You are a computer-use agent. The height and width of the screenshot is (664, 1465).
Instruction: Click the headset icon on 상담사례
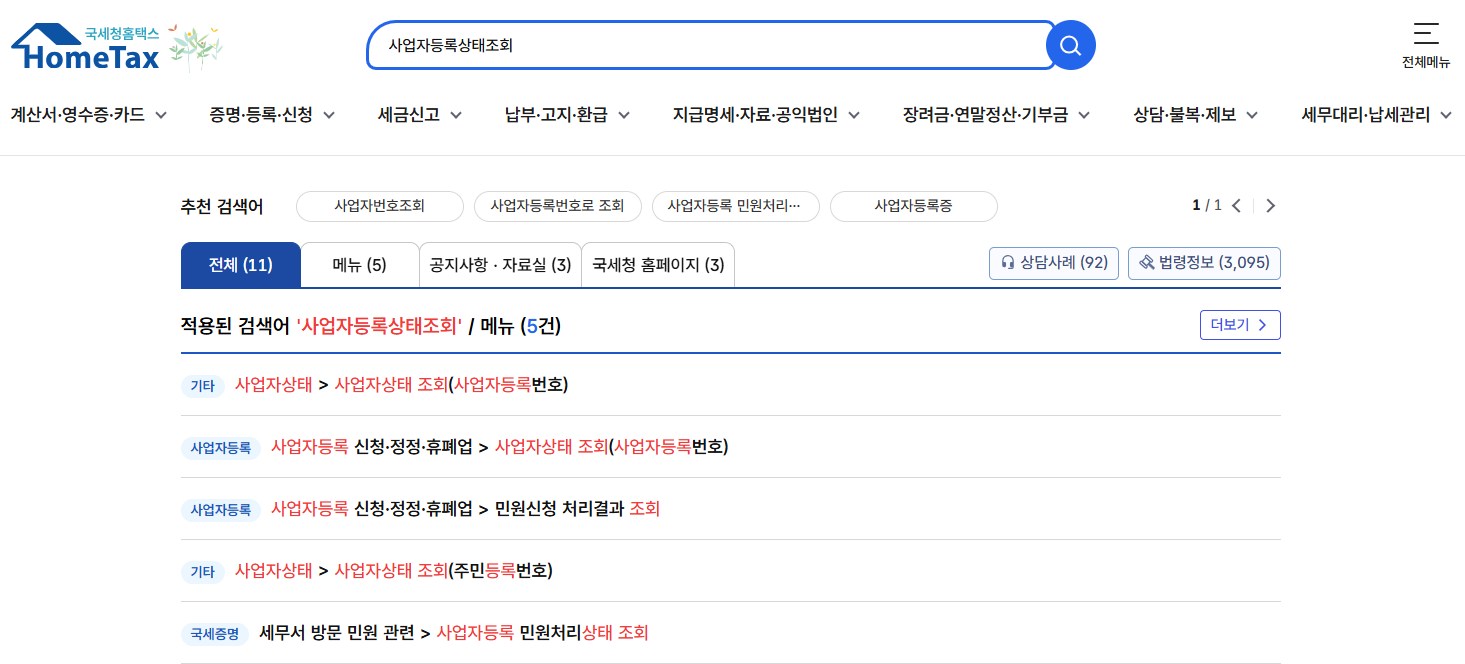pyautogui.click(x=1007, y=263)
